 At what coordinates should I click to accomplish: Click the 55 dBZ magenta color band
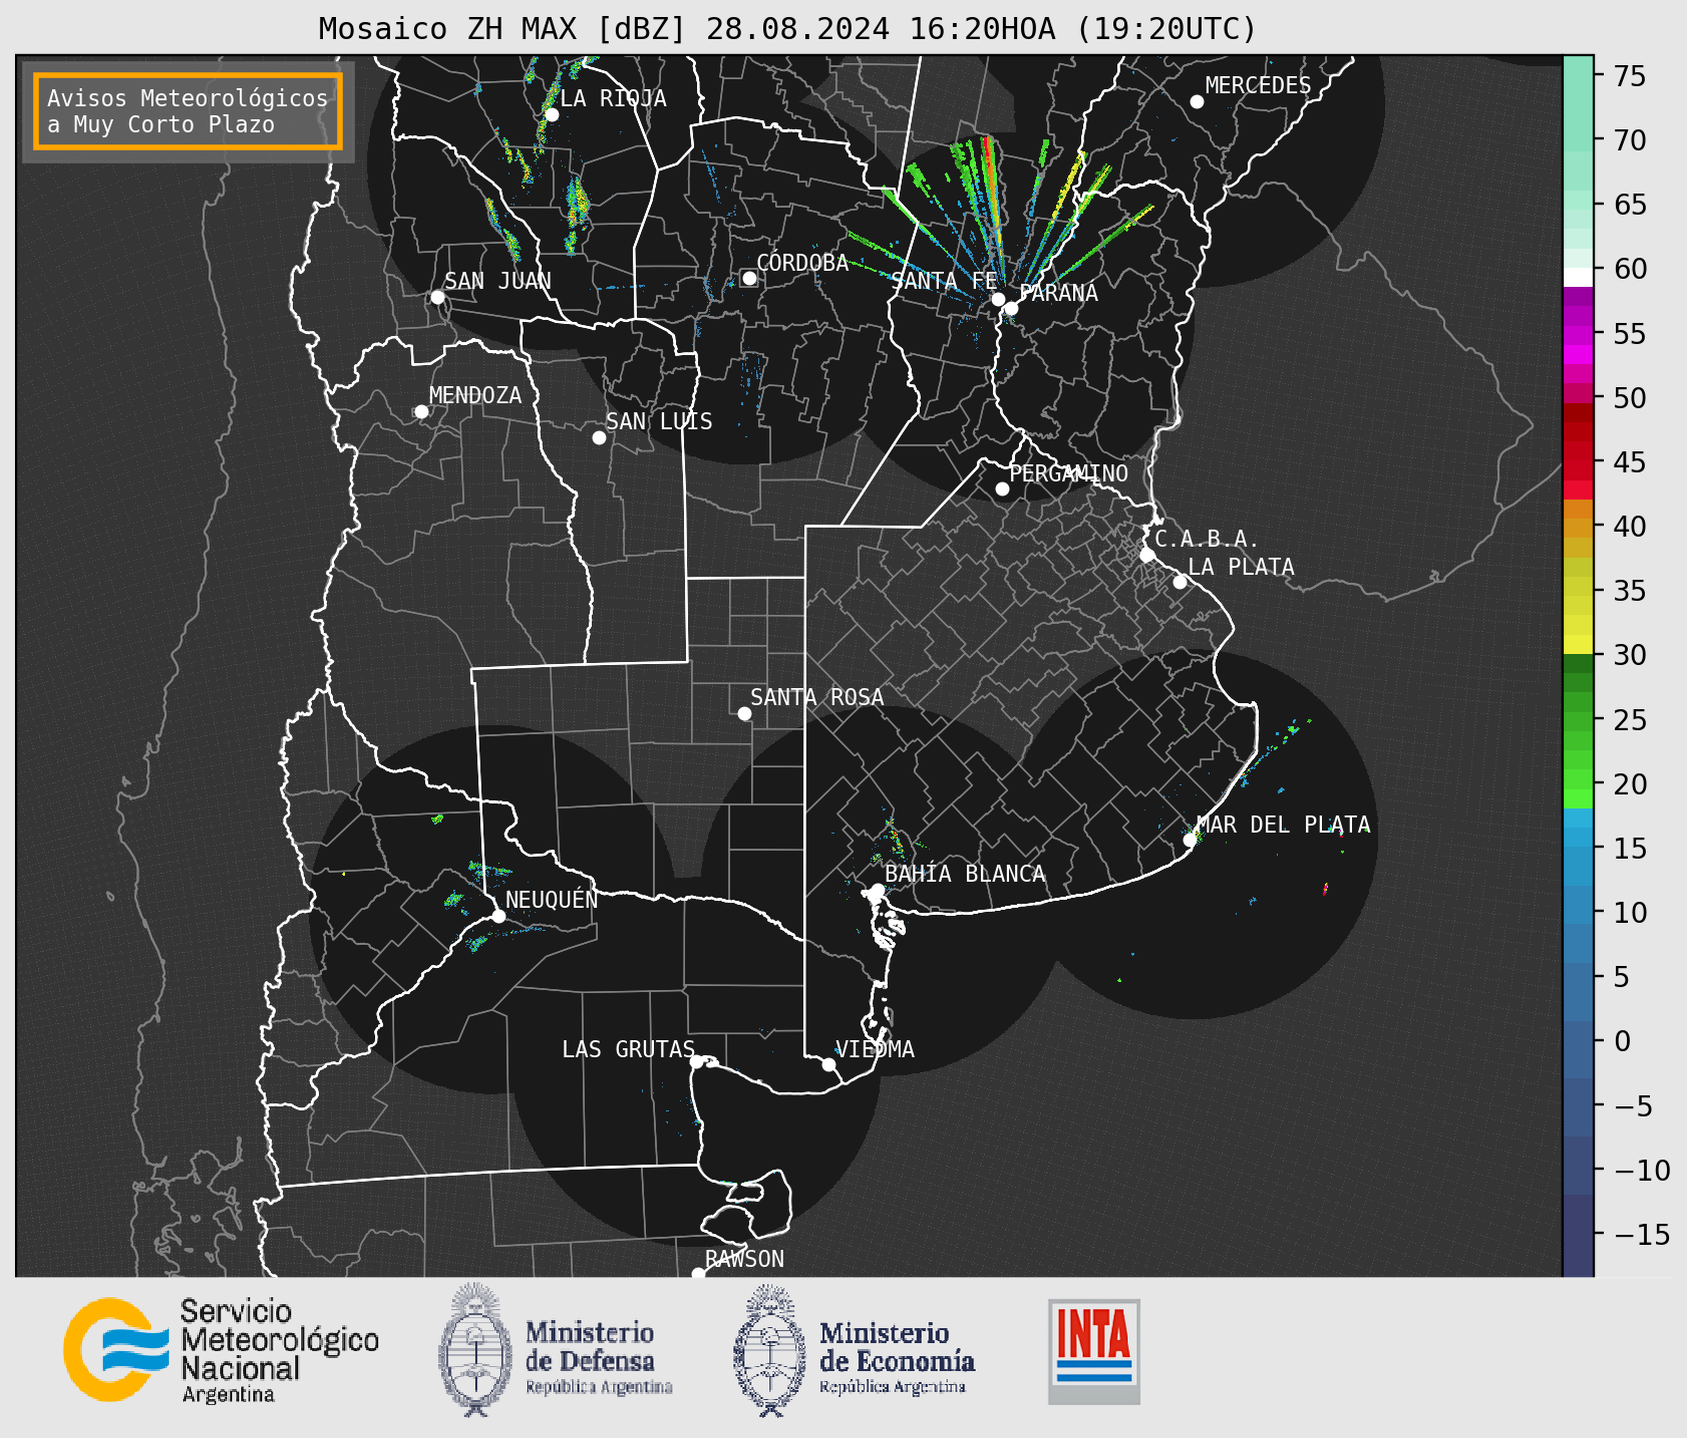coord(1578,335)
